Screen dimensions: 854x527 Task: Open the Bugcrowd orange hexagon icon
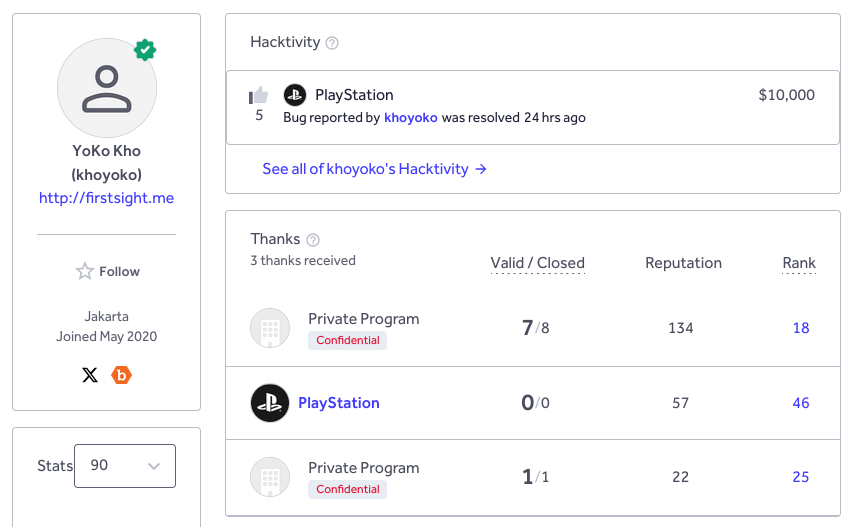pos(121,375)
